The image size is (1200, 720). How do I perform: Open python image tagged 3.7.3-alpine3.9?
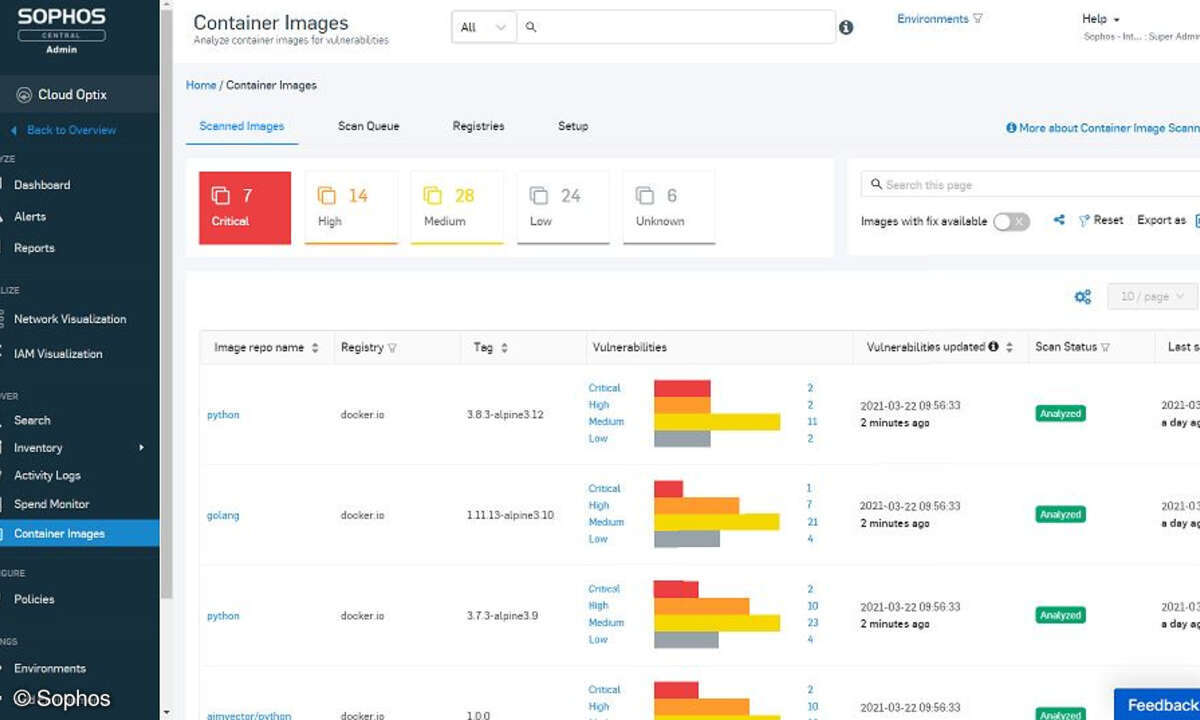[223, 616]
